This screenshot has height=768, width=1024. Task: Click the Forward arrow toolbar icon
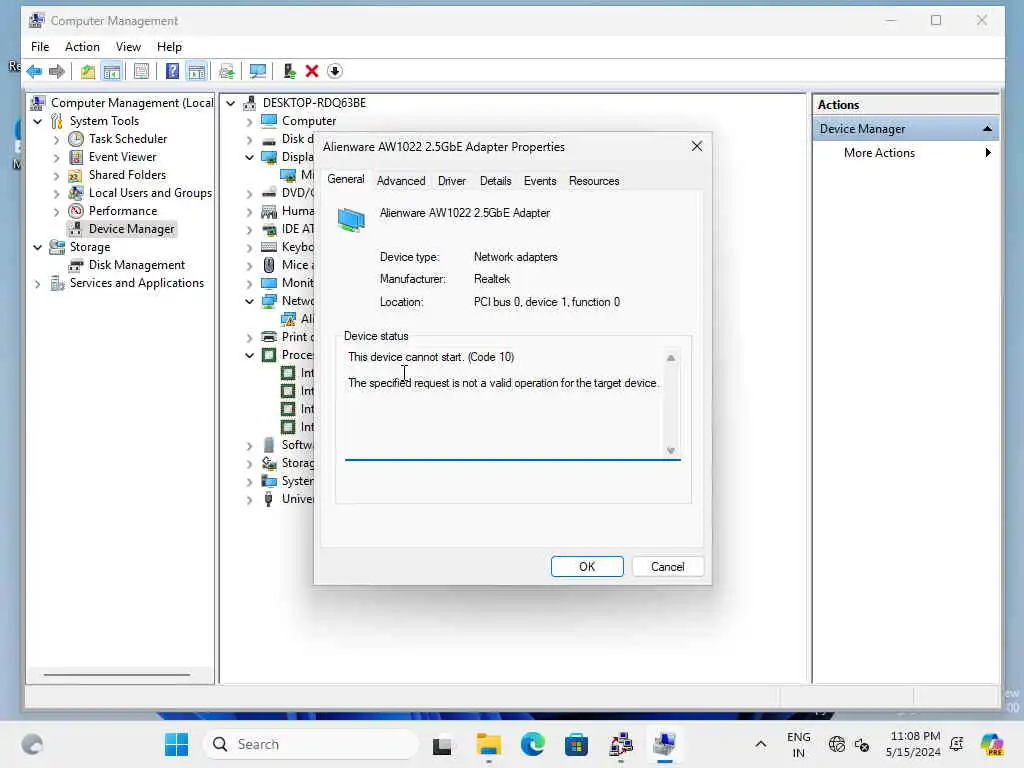[x=57, y=71]
